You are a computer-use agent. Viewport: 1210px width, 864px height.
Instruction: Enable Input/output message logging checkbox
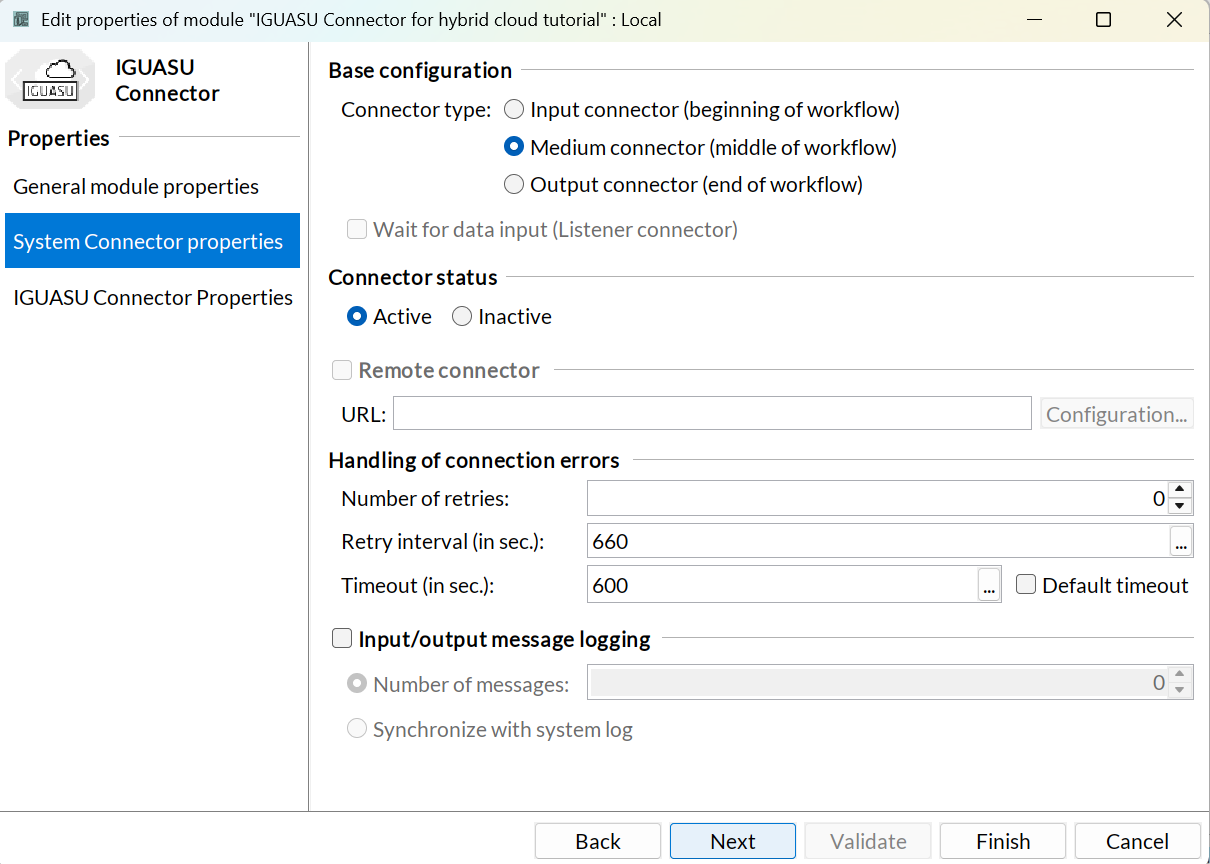342,639
